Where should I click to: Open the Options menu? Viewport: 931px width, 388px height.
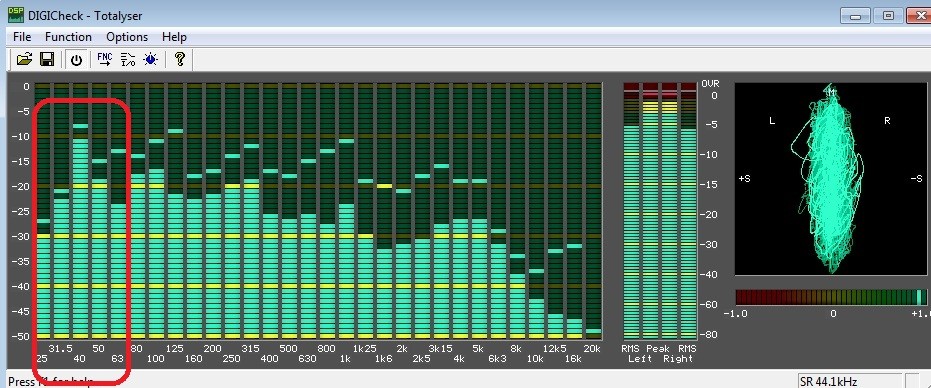tap(127, 37)
